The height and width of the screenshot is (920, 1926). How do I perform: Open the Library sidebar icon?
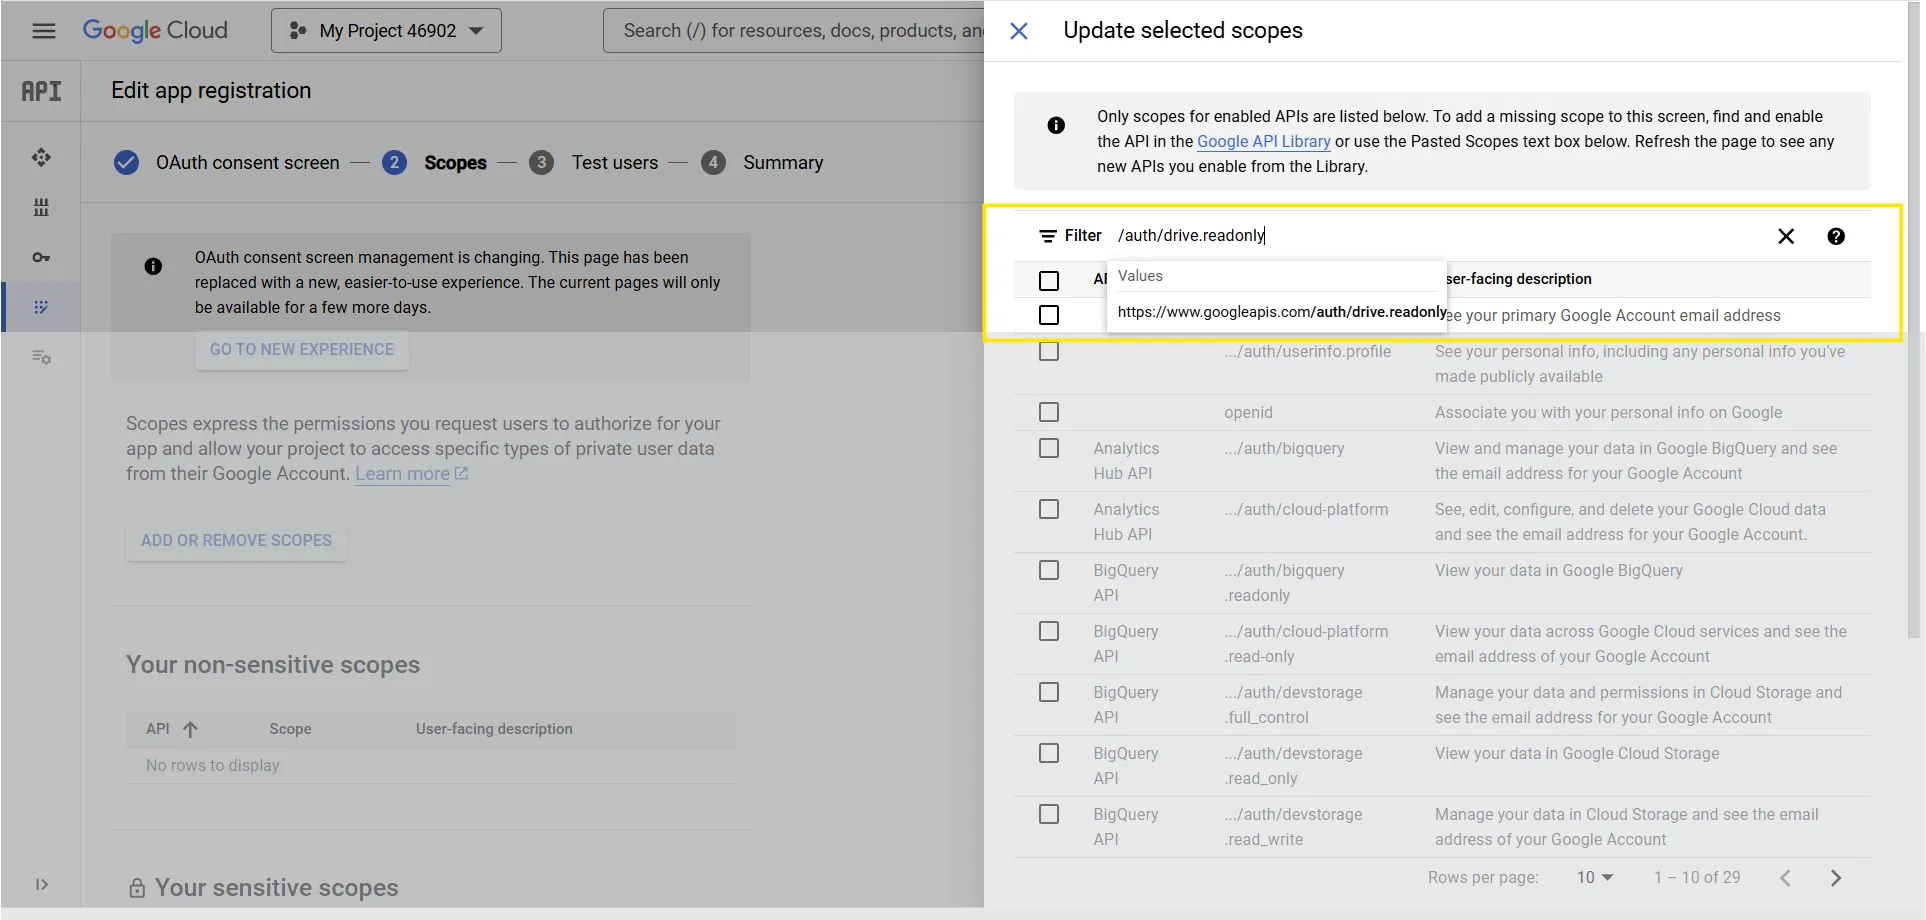(41, 207)
